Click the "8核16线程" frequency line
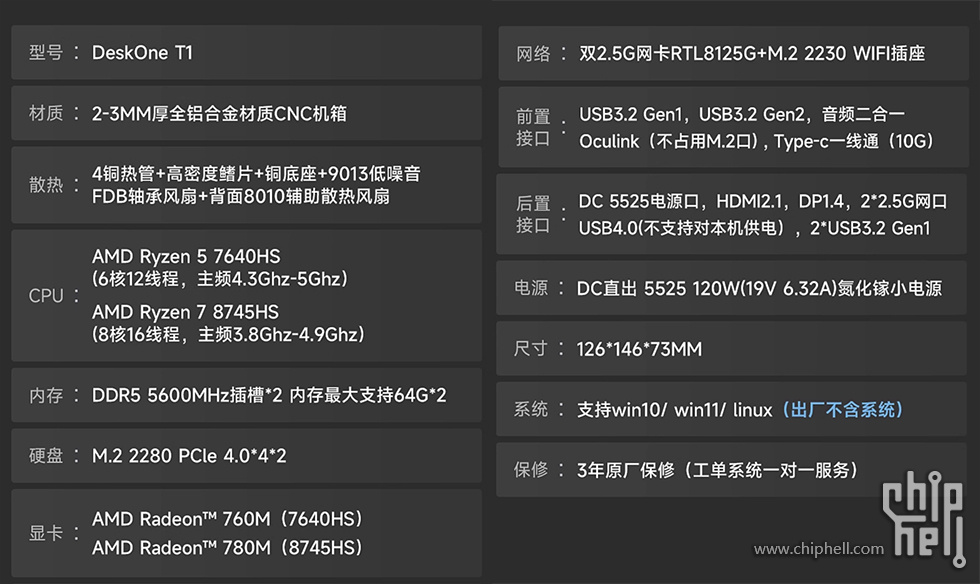This screenshot has height=584, width=980. (x=228, y=335)
